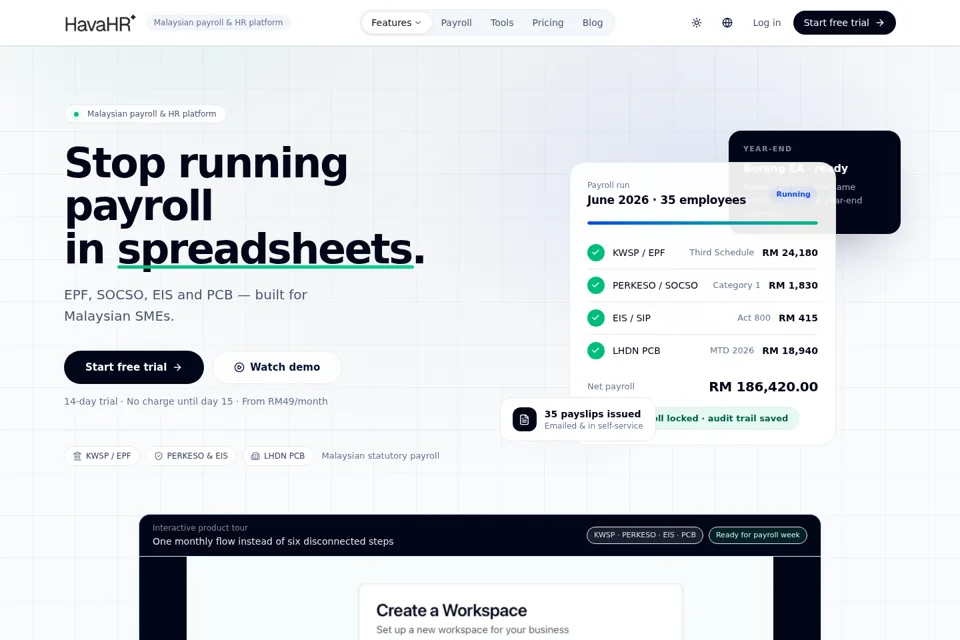
Task: Click the Third Schedule label
Action: pos(721,252)
